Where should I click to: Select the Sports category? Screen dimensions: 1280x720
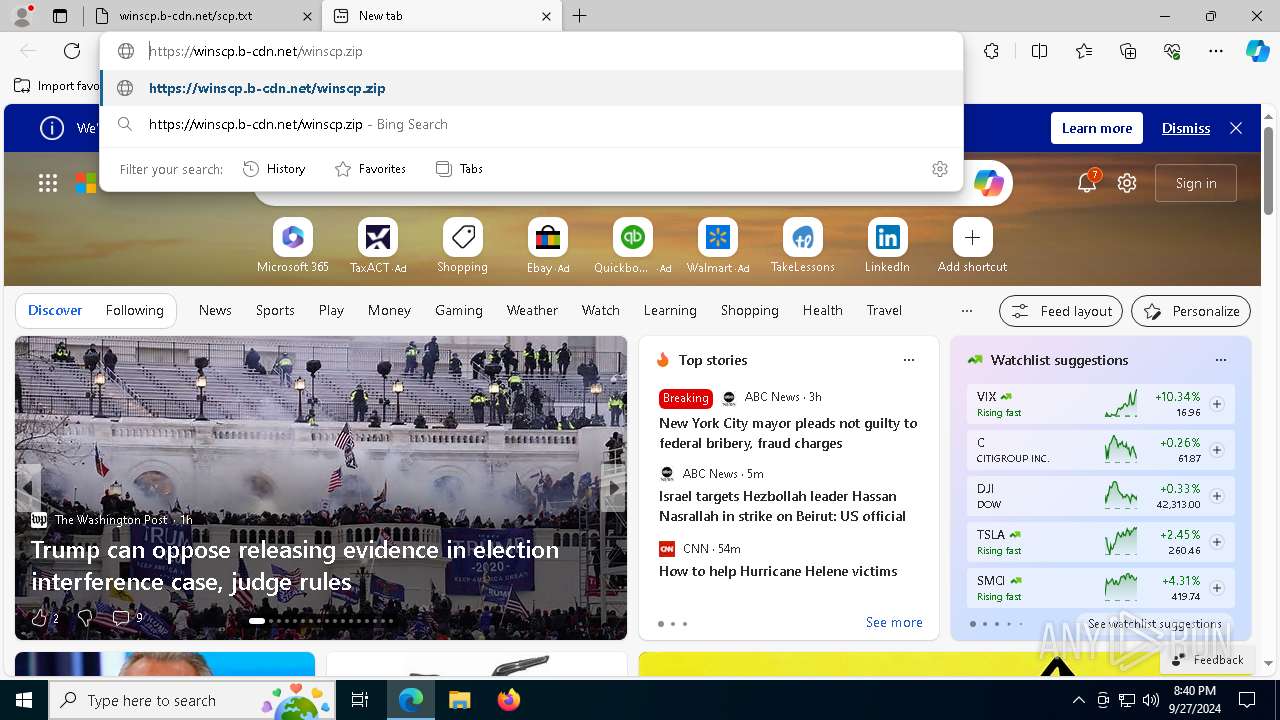(275, 310)
